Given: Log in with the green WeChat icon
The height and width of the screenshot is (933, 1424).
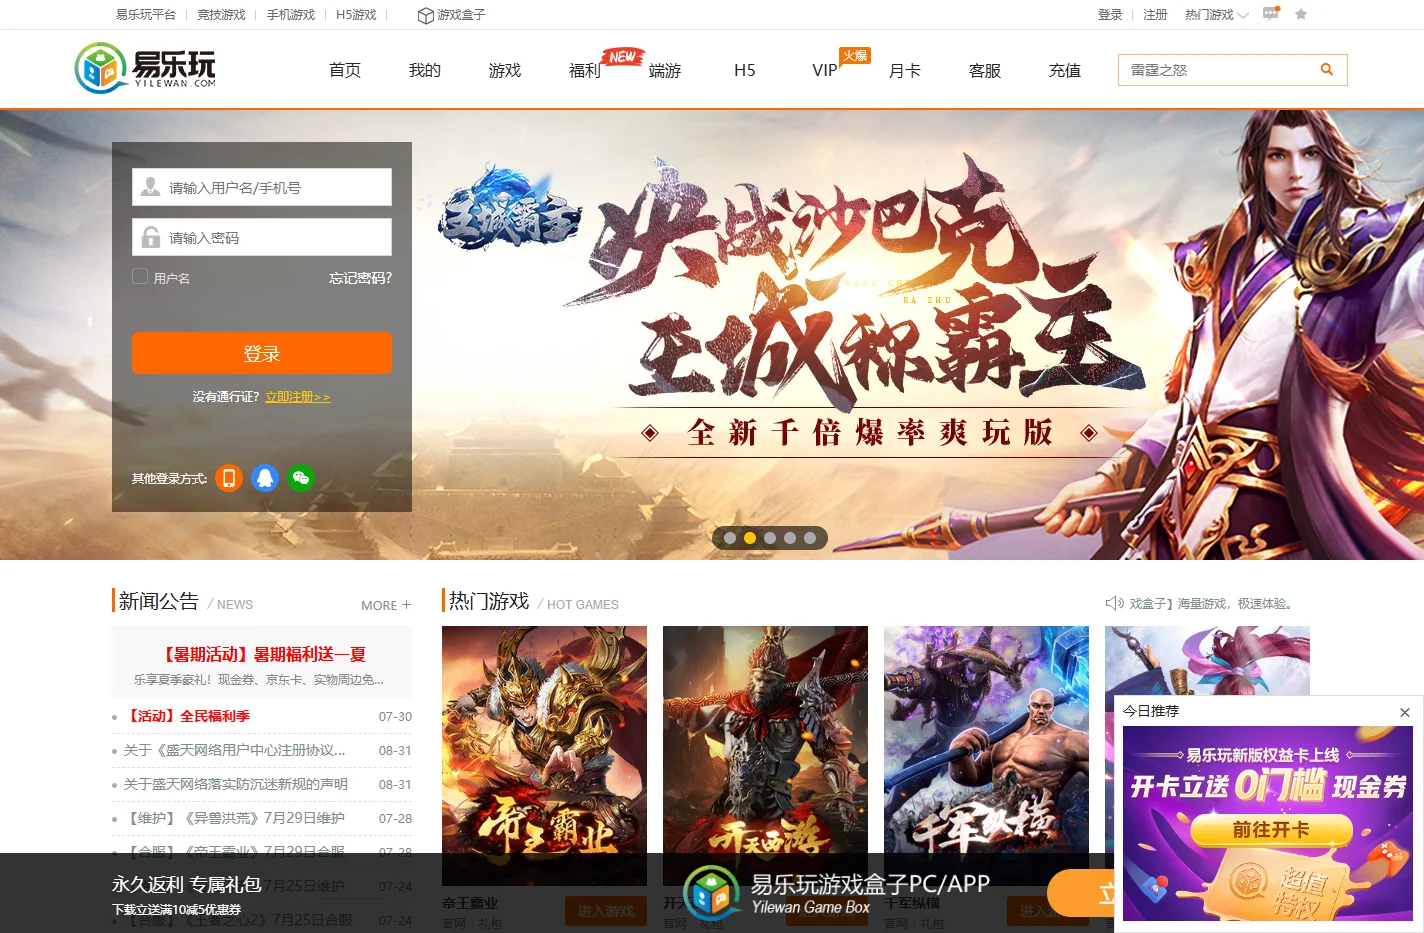Looking at the screenshot, I should pyautogui.click(x=301, y=478).
